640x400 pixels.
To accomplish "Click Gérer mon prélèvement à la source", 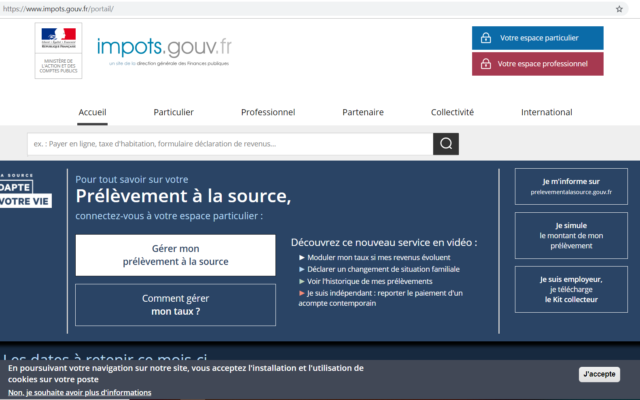I will pos(176,255).
